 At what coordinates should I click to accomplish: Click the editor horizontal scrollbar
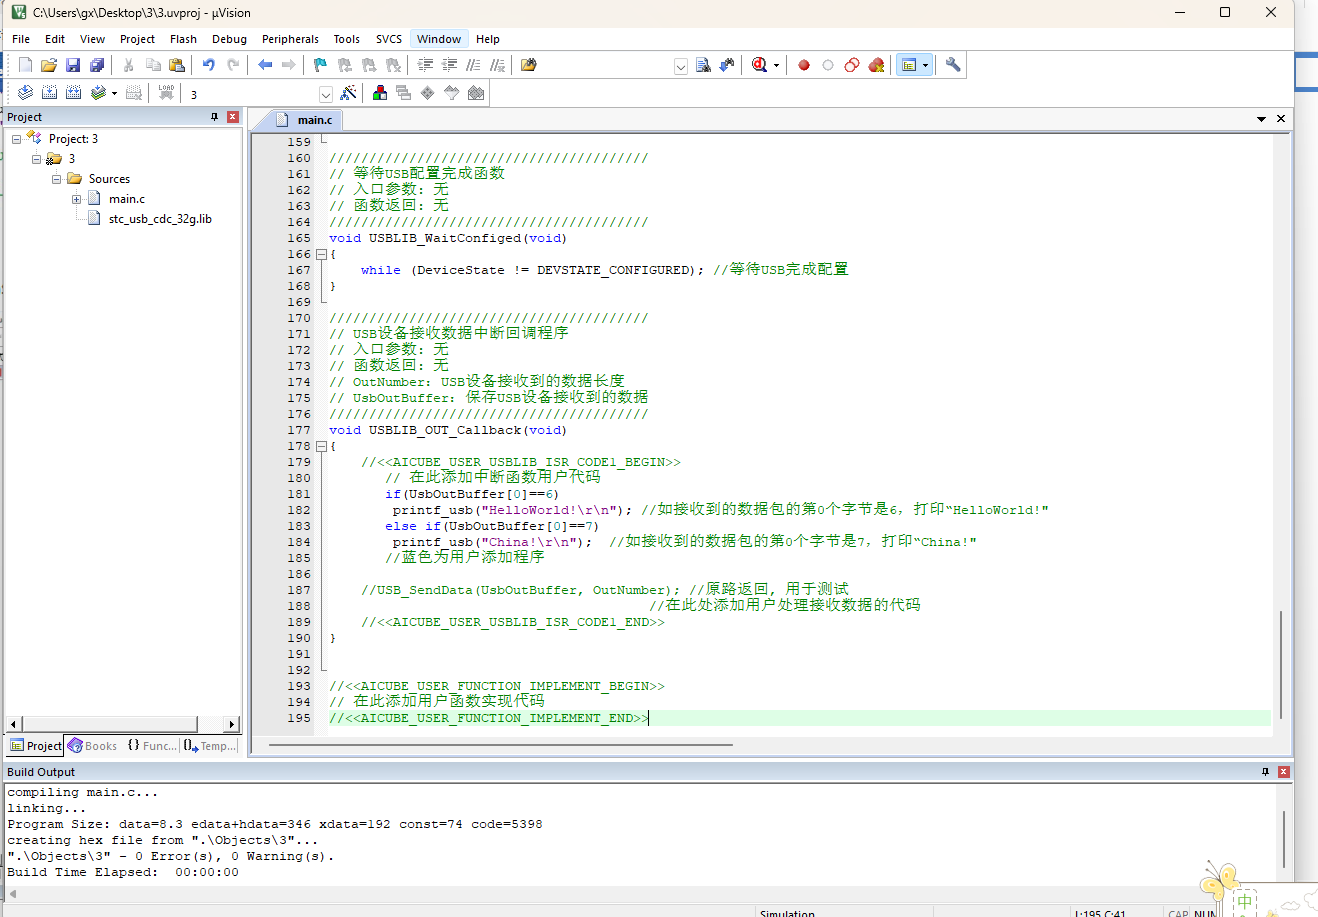coord(500,745)
